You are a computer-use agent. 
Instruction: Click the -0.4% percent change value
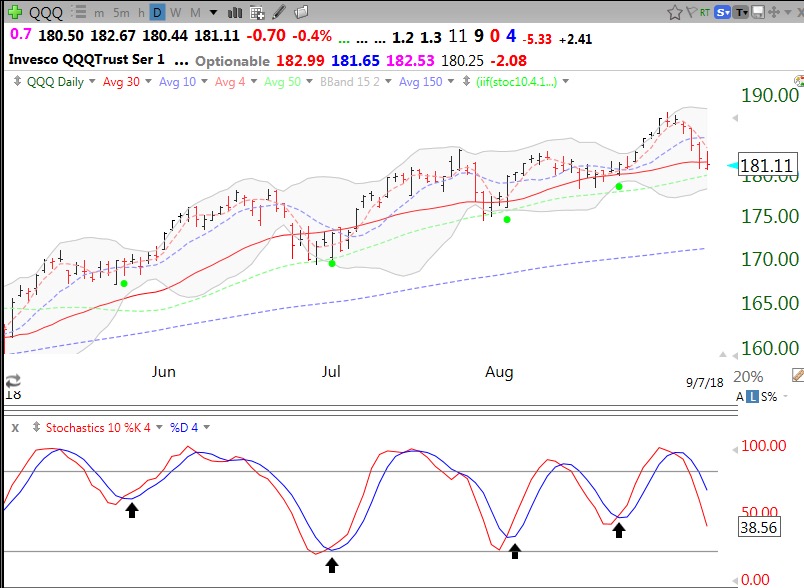tap(312, 36)
